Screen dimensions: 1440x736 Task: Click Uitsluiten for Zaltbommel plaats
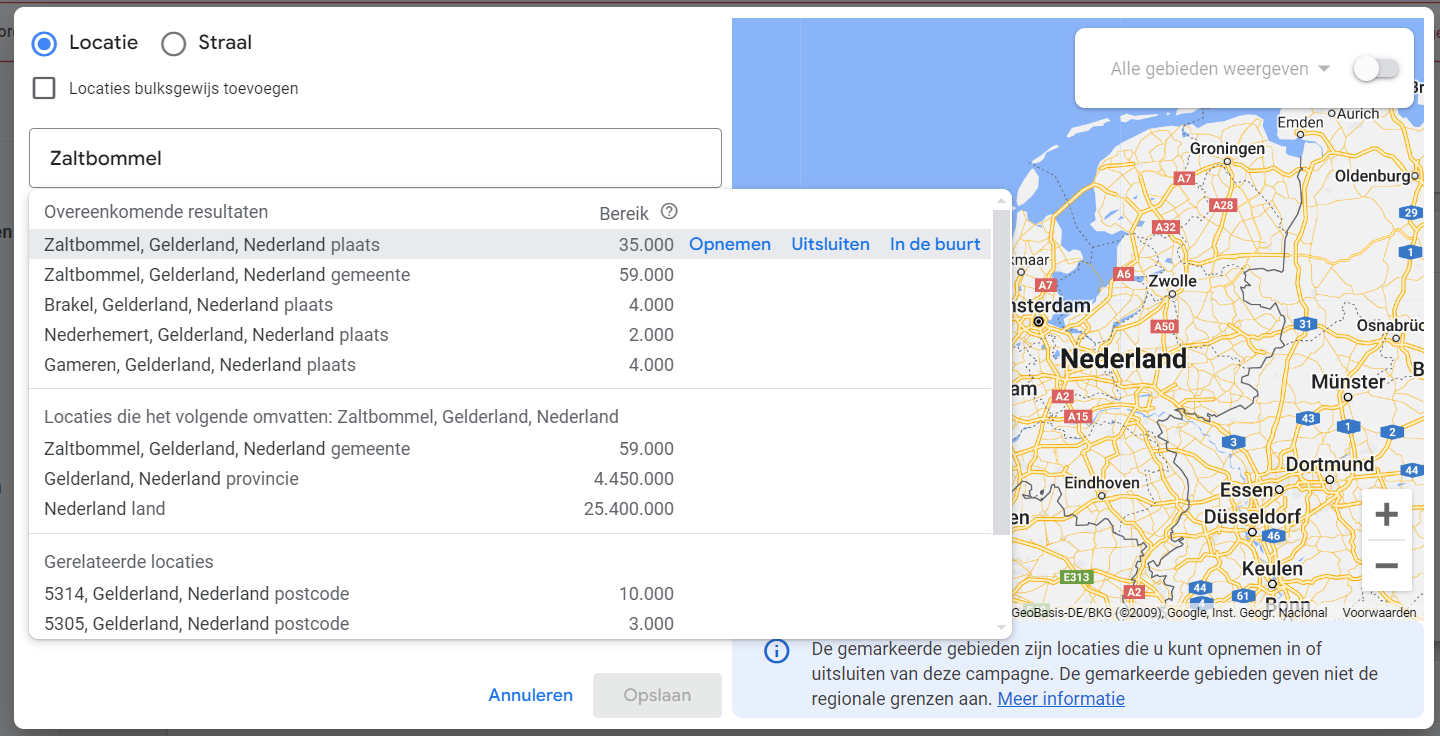(830, 245)
